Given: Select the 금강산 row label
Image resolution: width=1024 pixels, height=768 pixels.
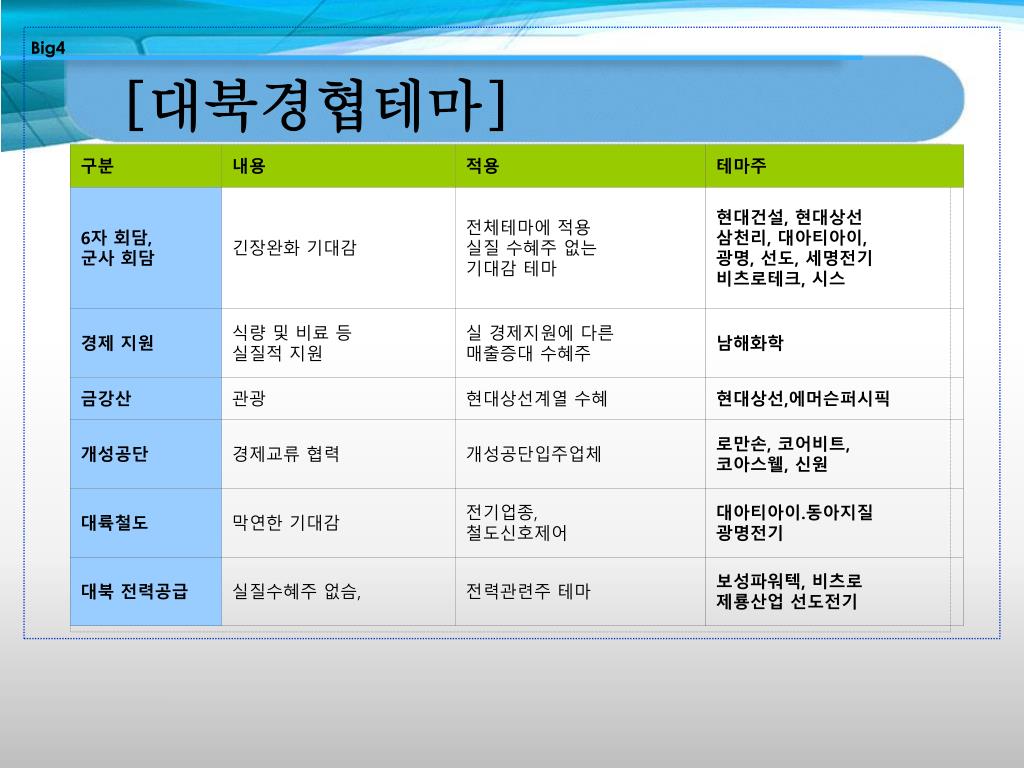Looking at the screenshot, I should [x=146, y=398].
